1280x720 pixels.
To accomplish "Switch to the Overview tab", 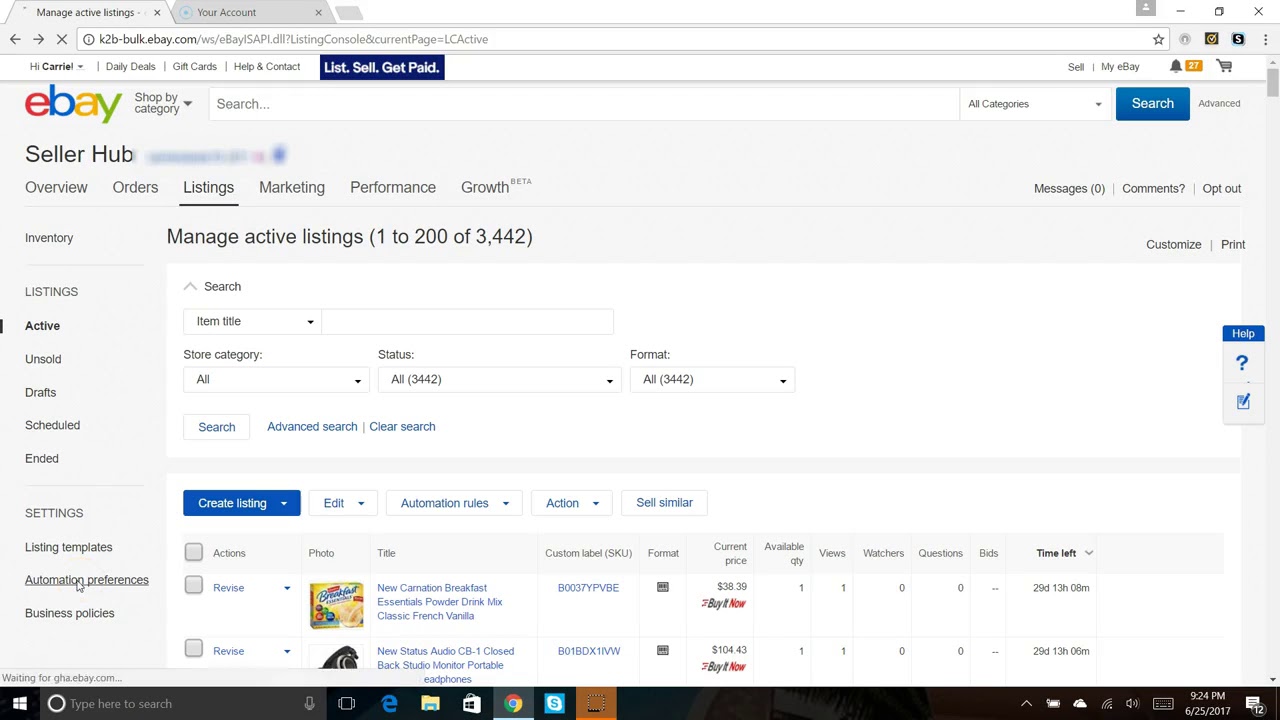I will click(x=56, y=187).
